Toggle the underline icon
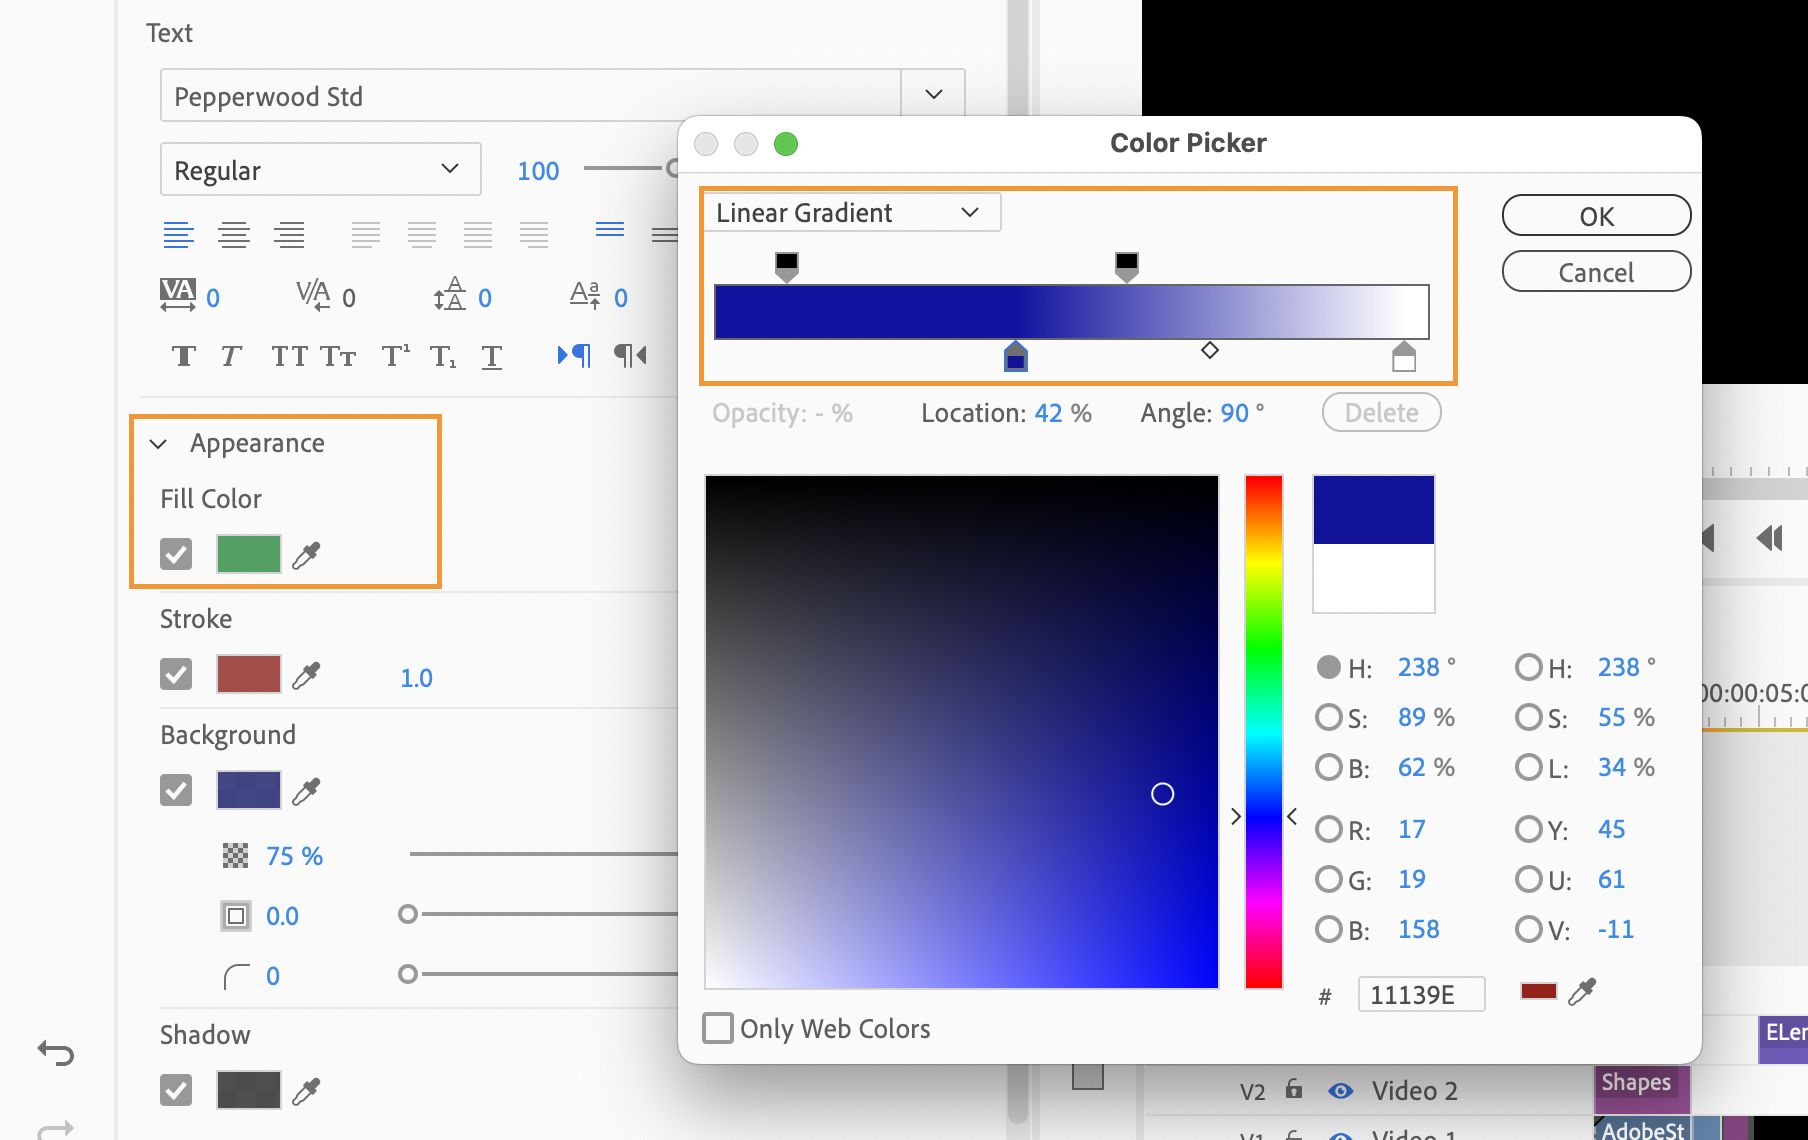Image resolution: width=1808 pixels, height=1140 pixels. click(491, 355)
